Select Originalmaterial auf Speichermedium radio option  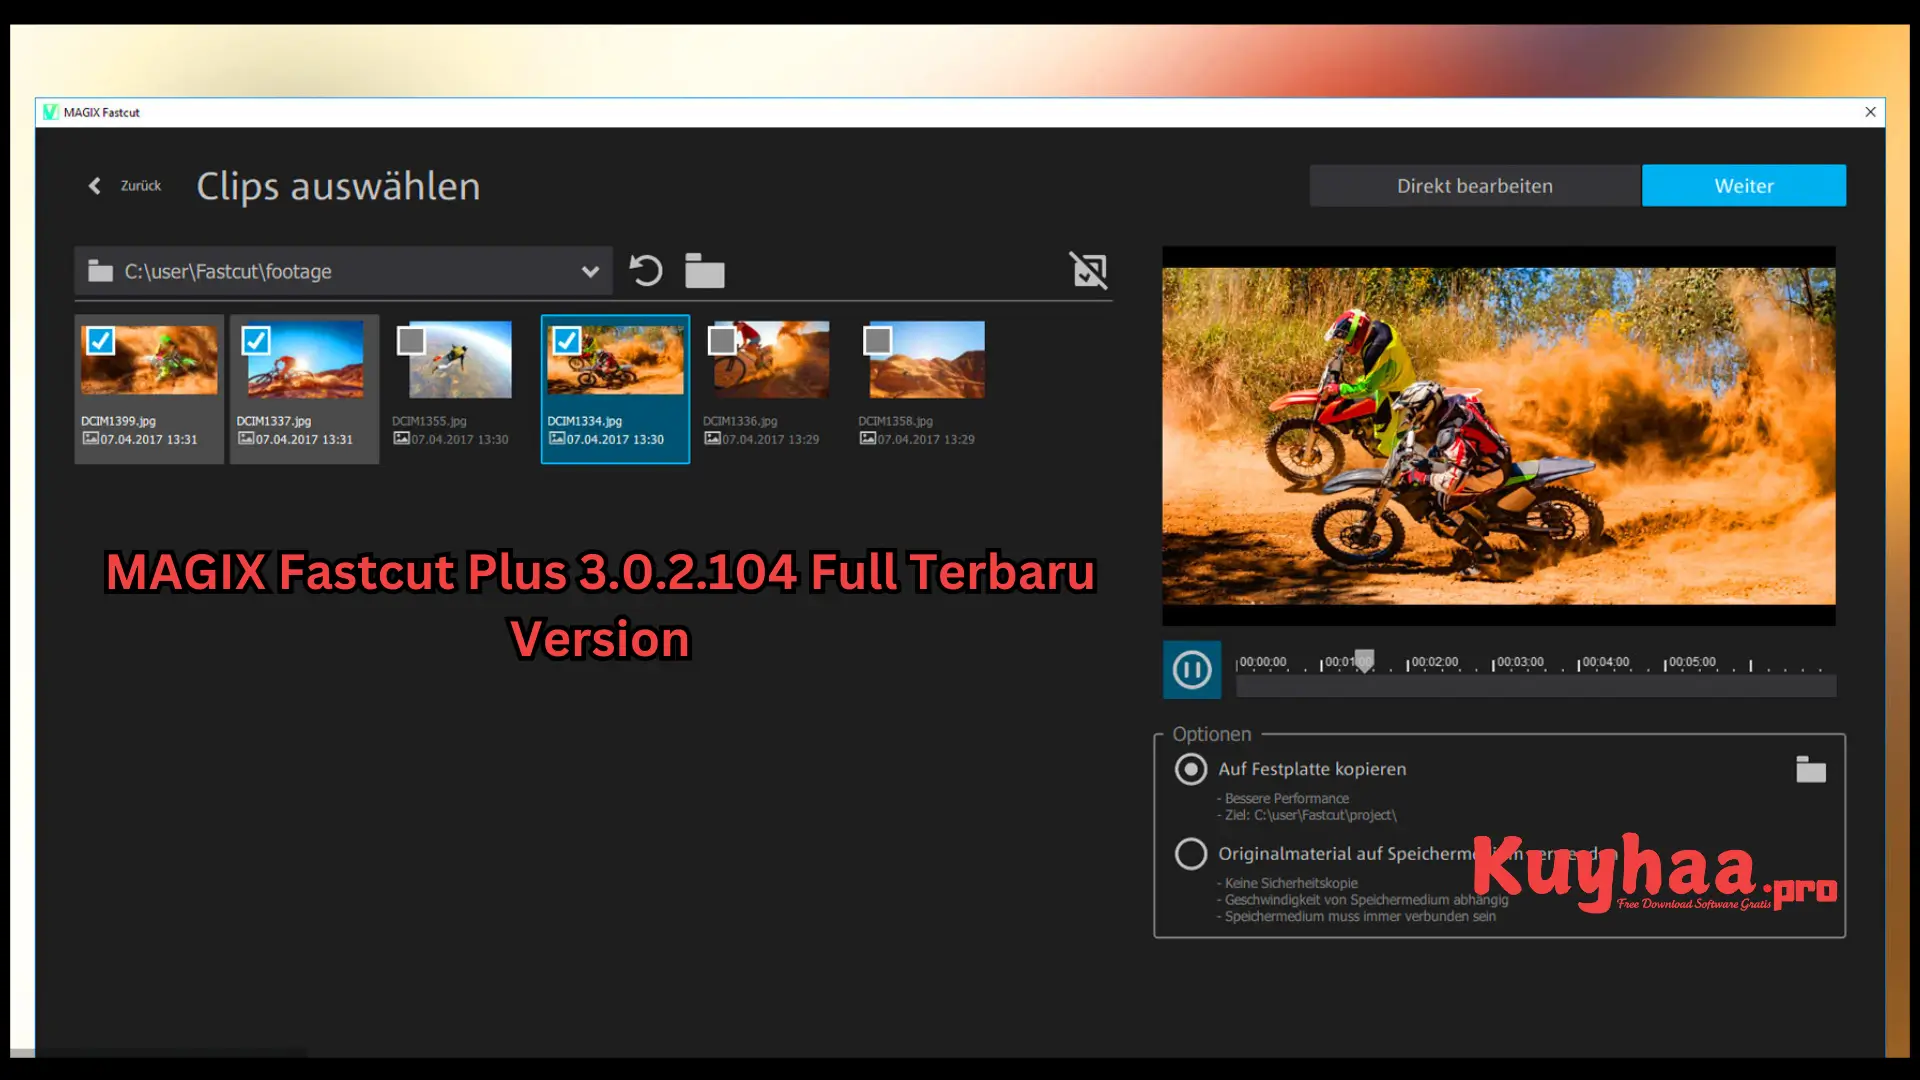pyautogui.click(x=1191, y=854)
